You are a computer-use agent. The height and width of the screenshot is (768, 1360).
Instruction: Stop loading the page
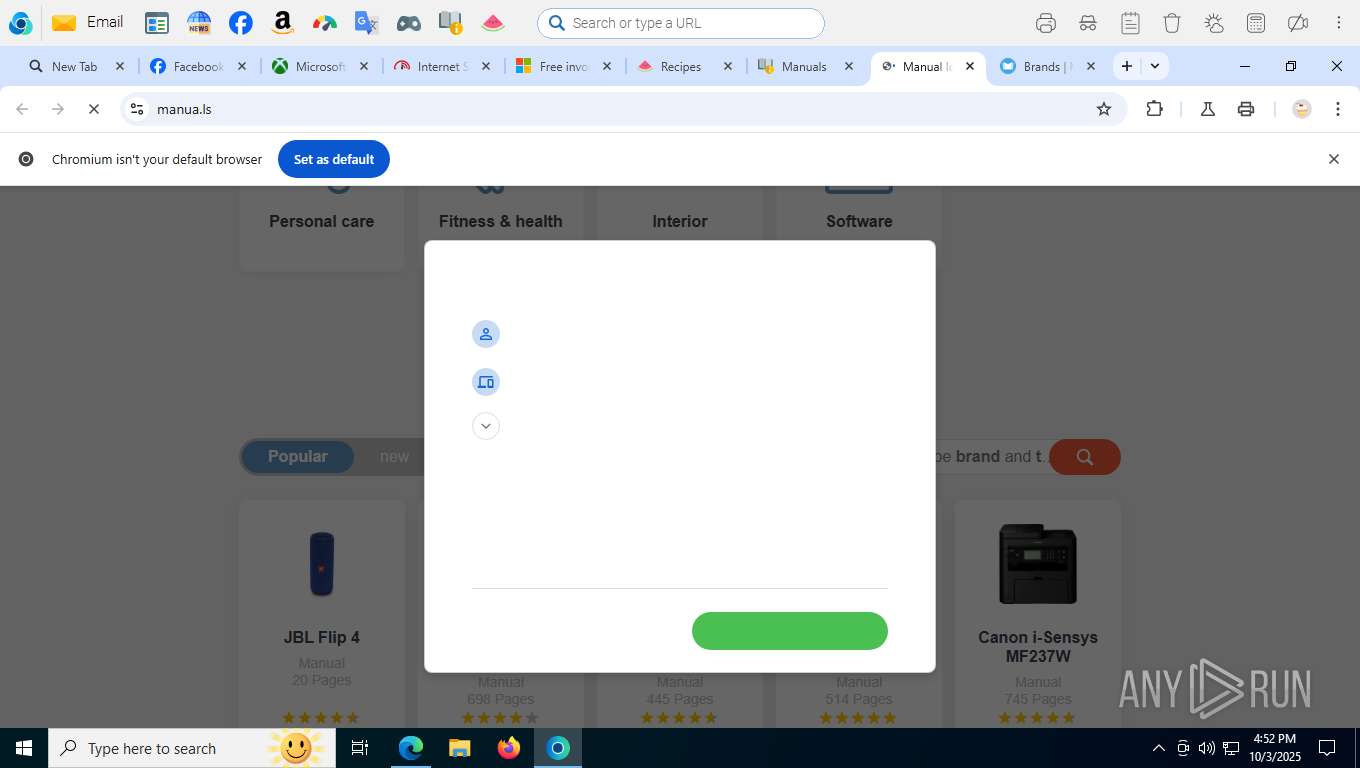click(x=94, y=109)
